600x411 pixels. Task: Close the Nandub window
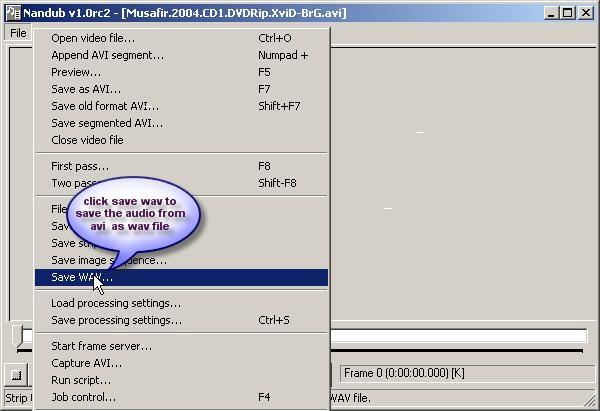(x=586, y=13)
